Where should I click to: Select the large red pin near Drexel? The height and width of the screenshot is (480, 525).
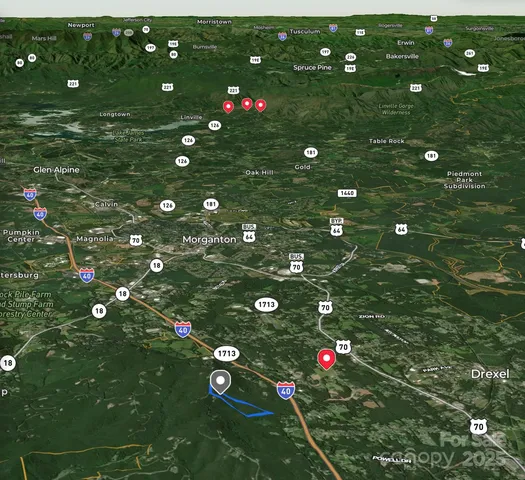[x=326, y=359]
